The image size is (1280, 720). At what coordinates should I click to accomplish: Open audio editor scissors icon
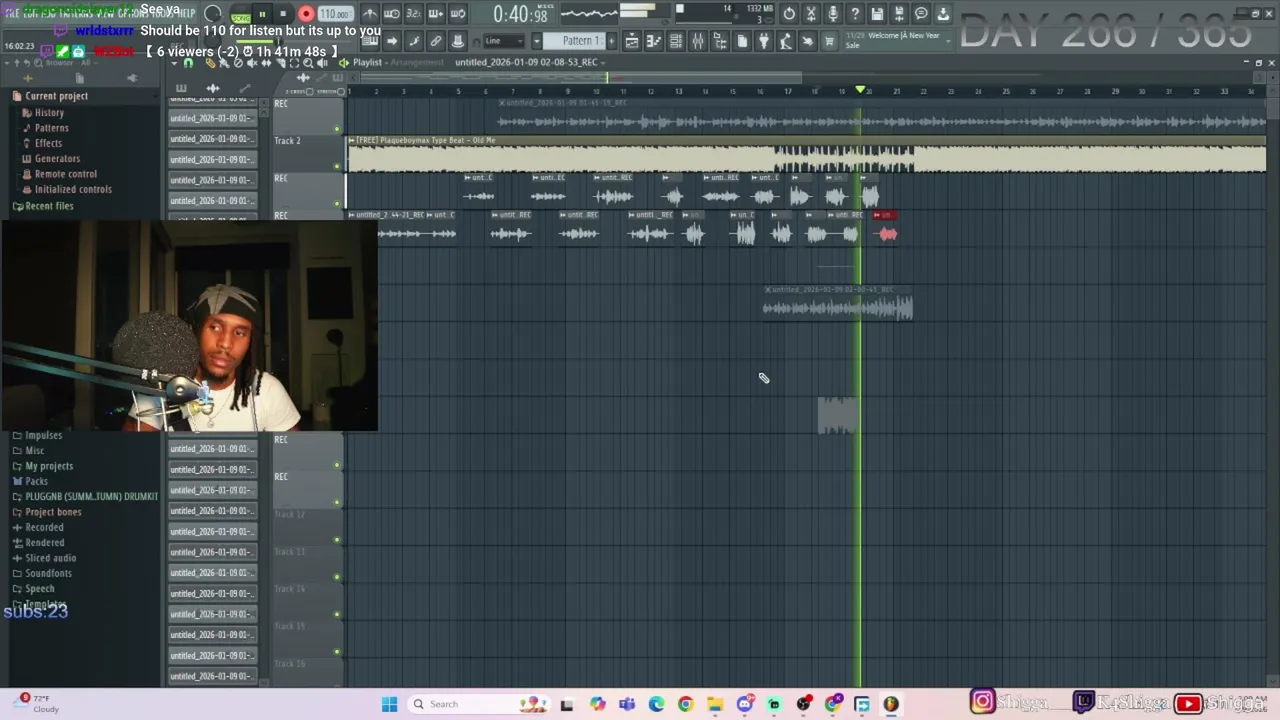click(x=811, y=14)
